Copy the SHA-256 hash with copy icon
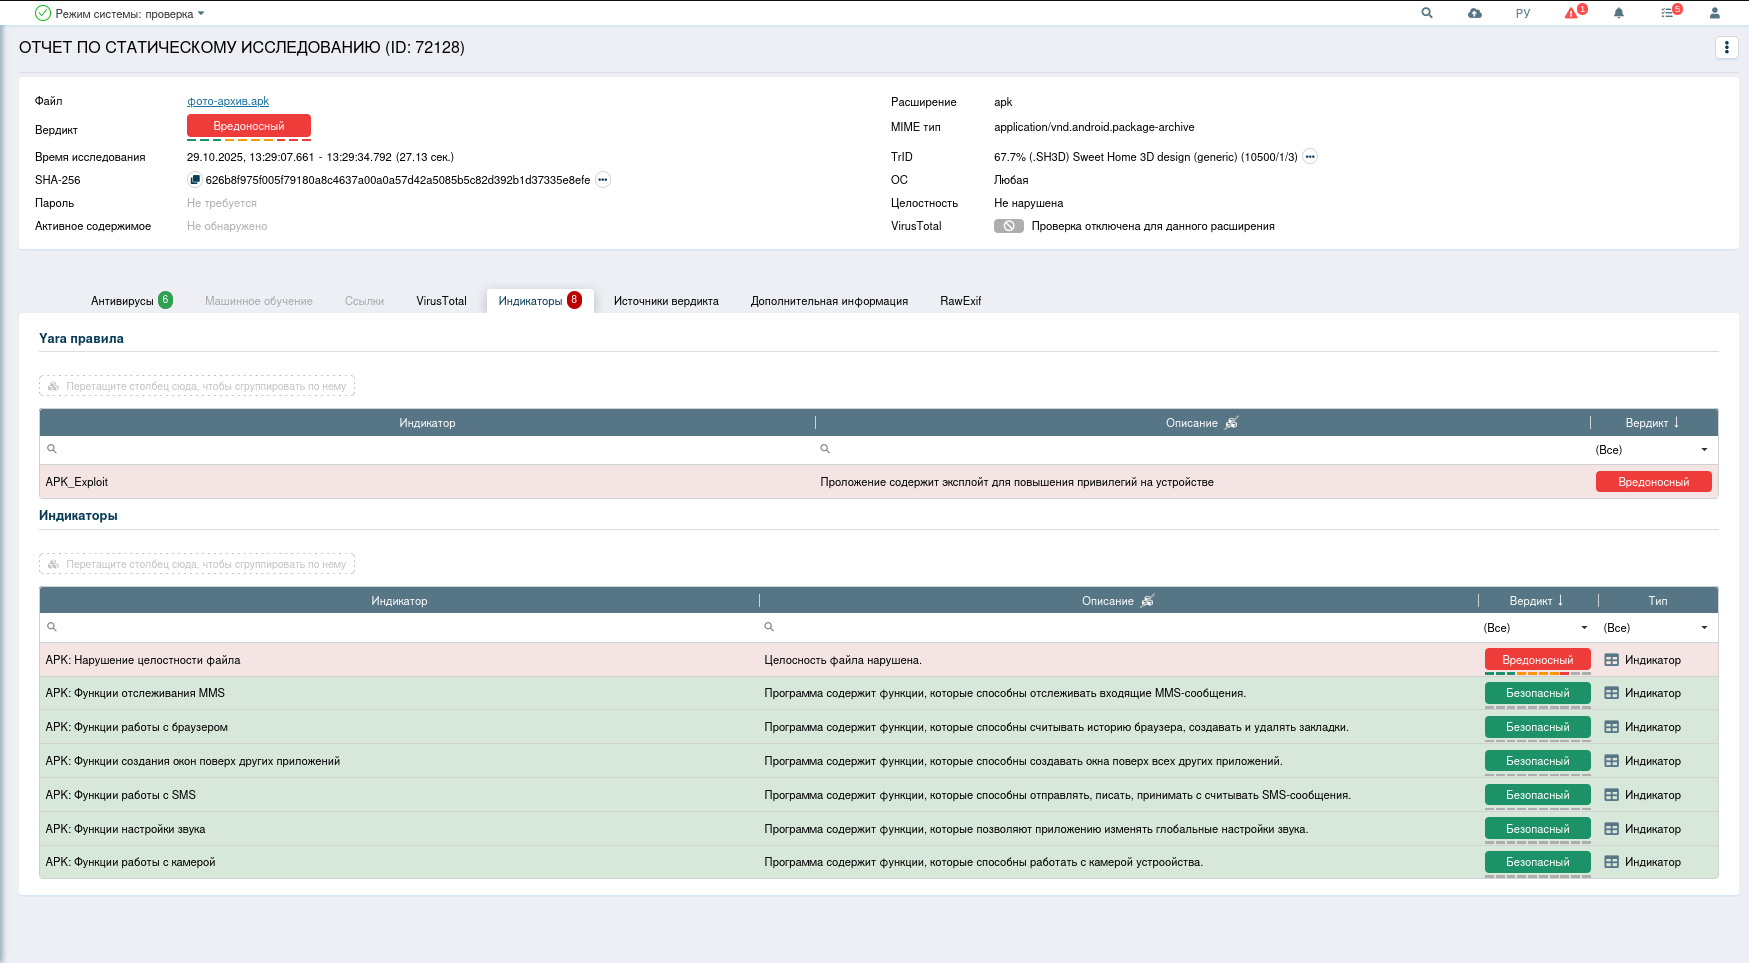The width and height of the screenshot is (1749, 963). [195, 180]
